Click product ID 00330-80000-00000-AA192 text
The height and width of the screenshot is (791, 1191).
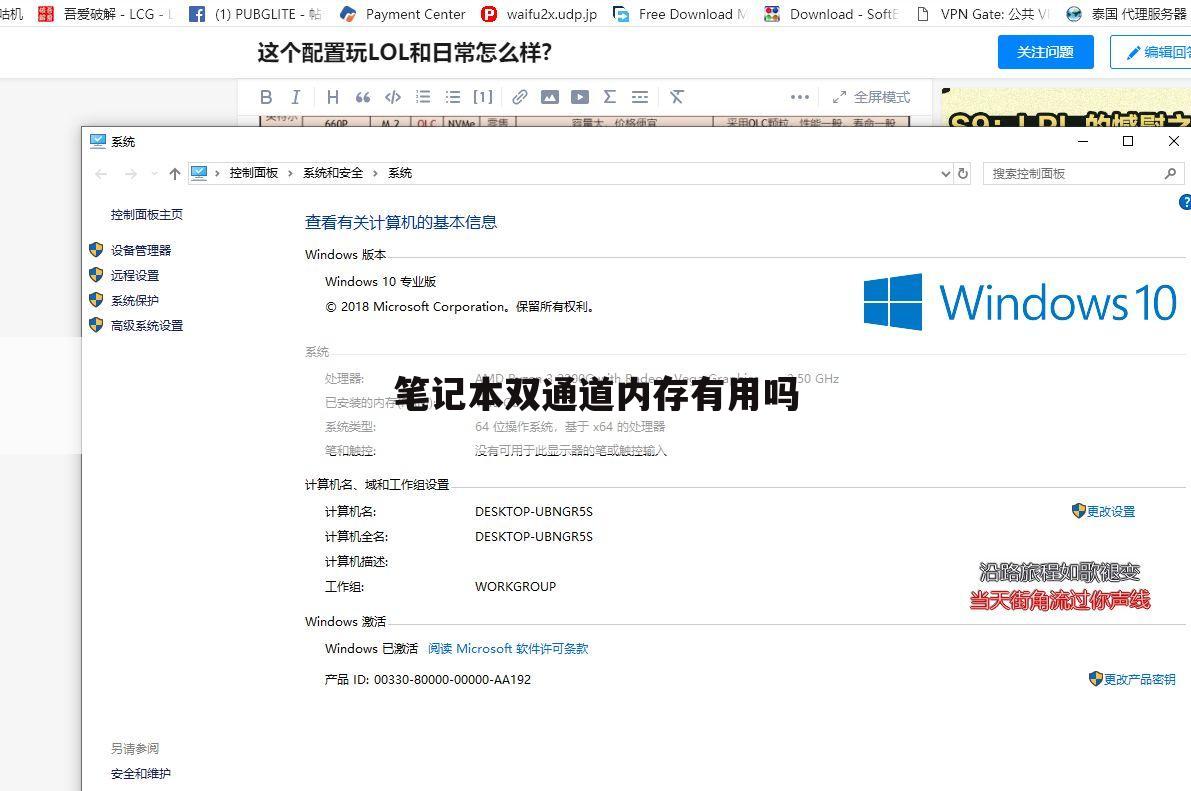[x=452, y=679]
